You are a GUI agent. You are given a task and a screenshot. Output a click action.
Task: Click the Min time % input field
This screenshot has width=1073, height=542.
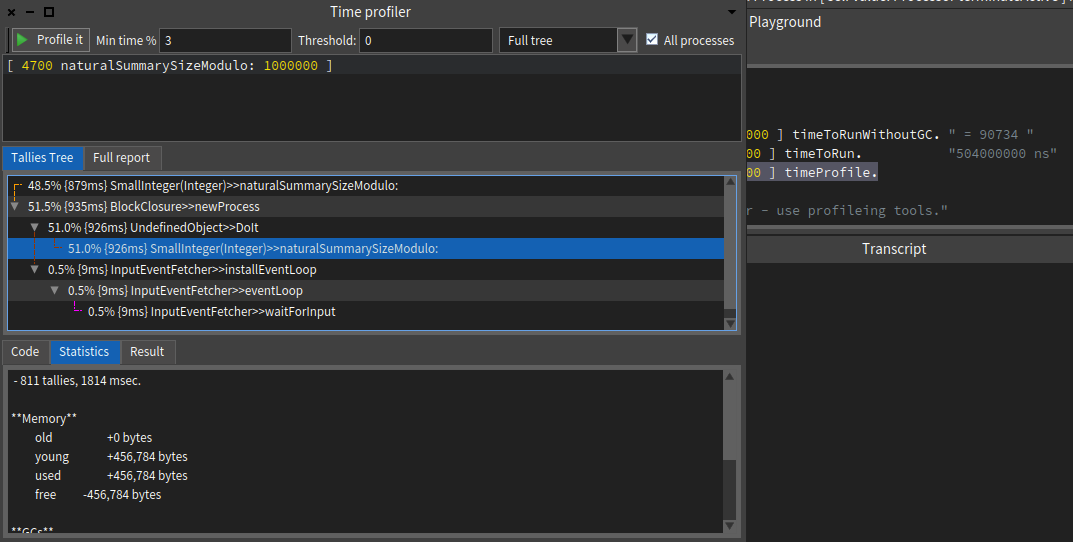tap(225, 40)
